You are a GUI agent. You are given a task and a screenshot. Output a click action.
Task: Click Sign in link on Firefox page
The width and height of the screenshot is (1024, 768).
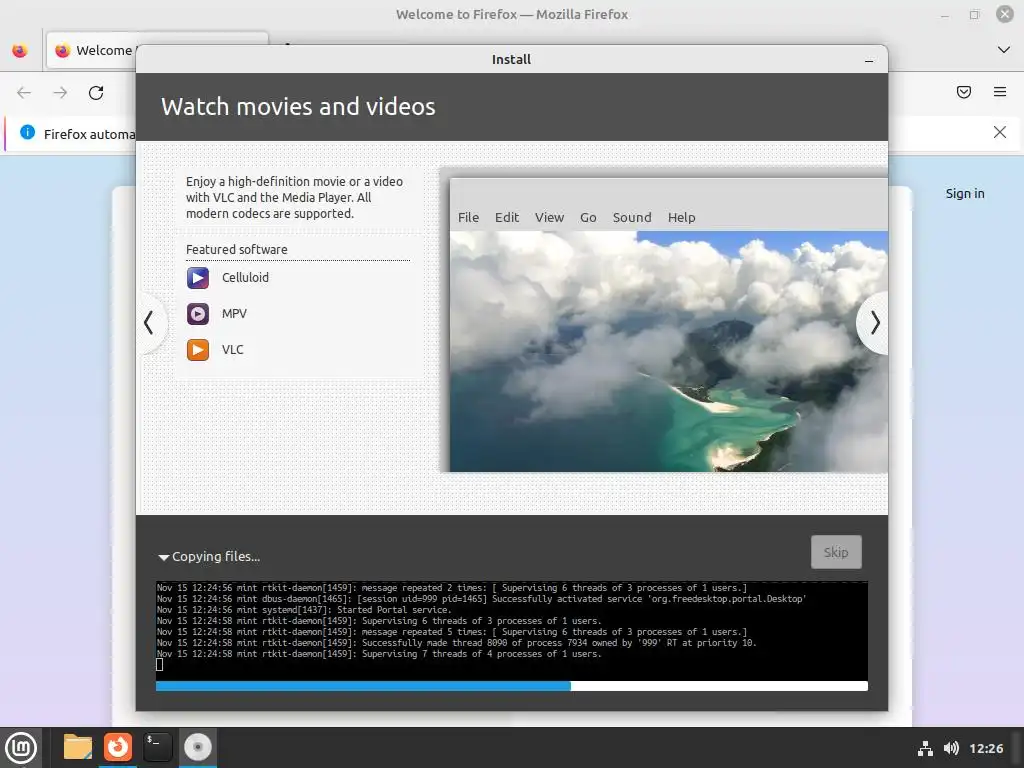click(x=965, y=193)
